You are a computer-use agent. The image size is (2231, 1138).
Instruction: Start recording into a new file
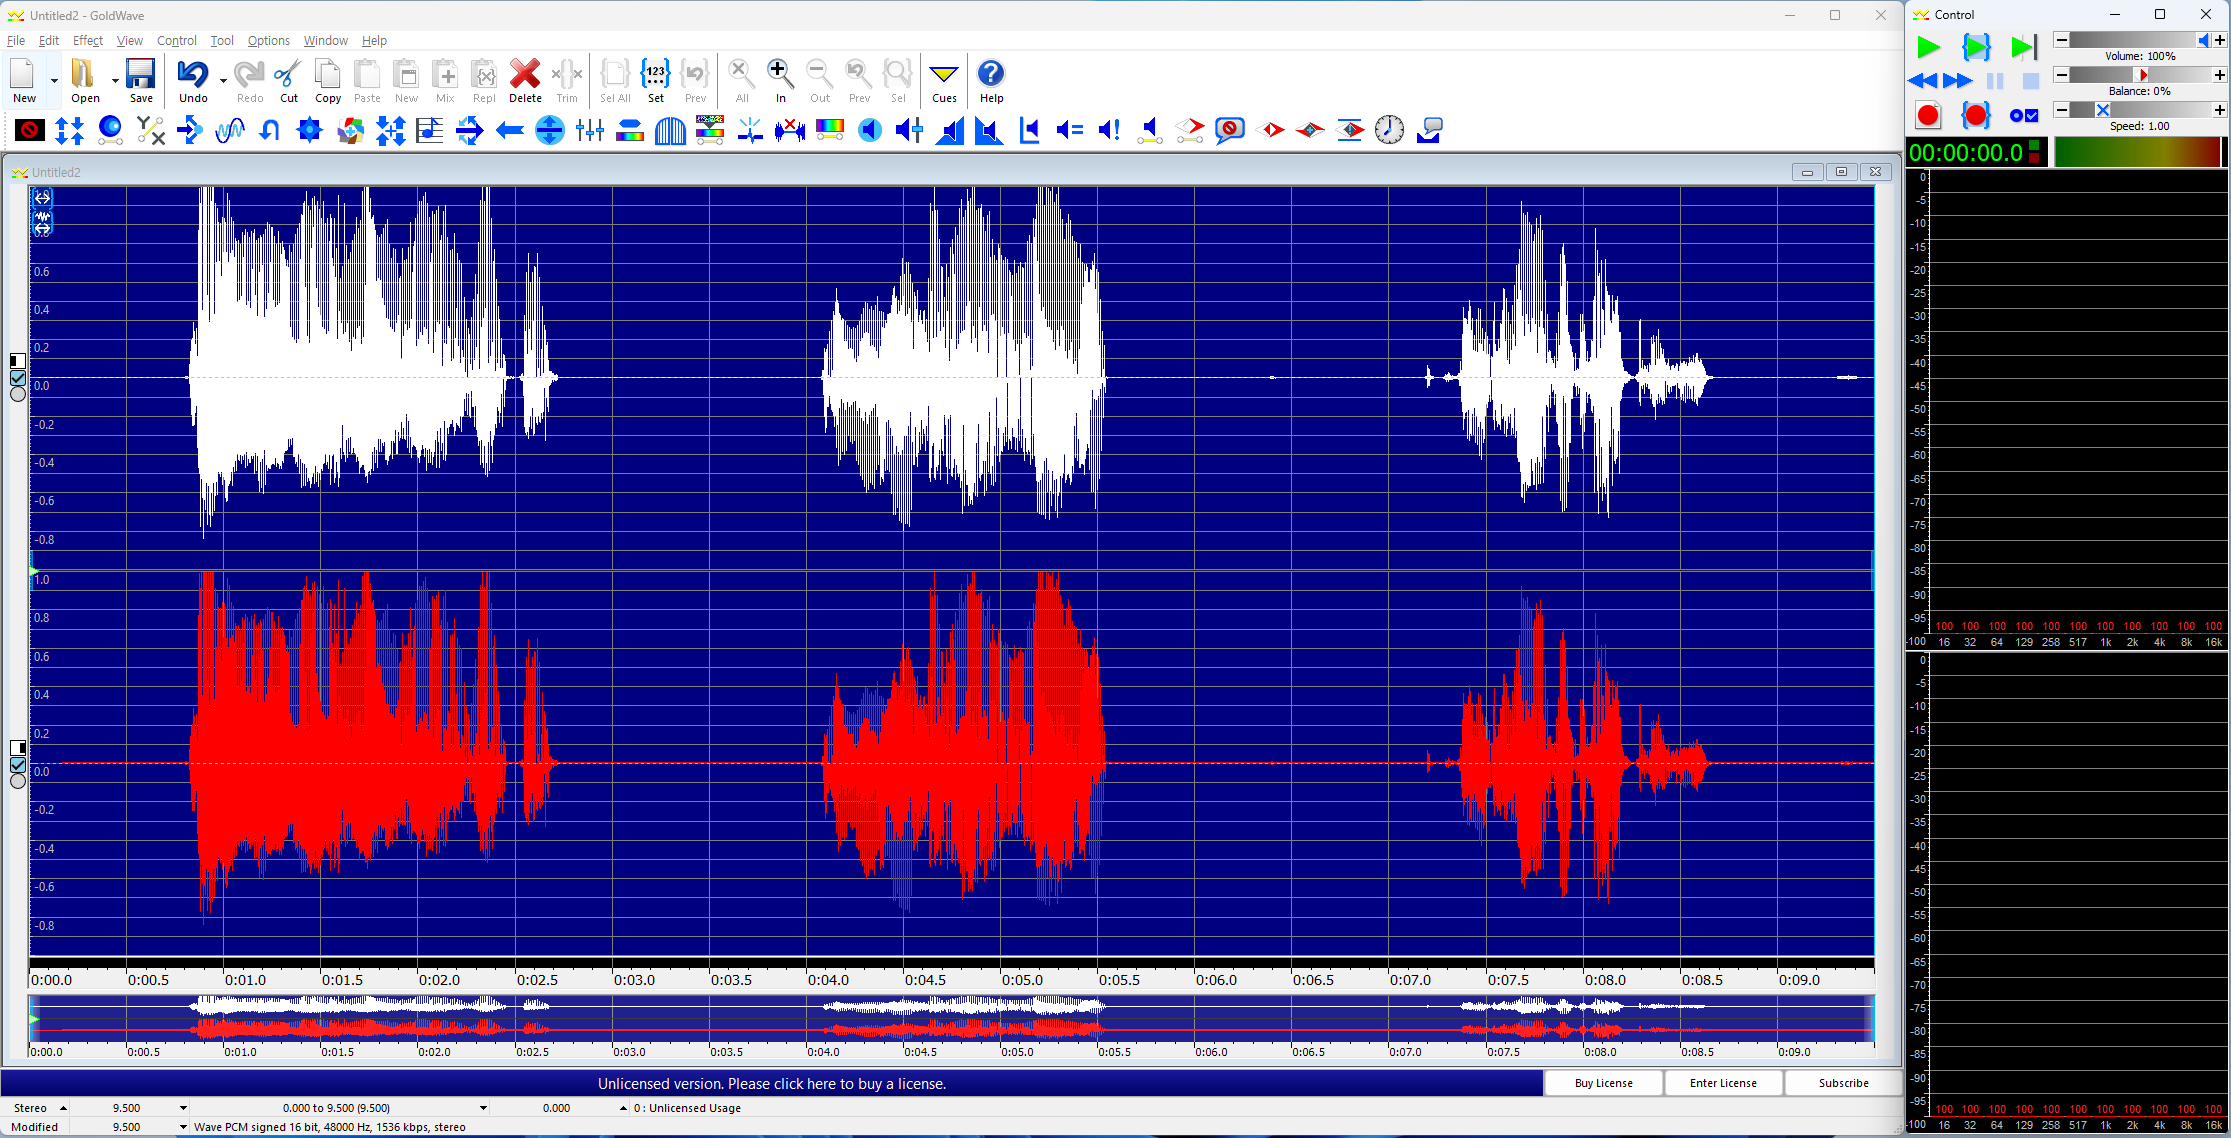point(1928,115)
